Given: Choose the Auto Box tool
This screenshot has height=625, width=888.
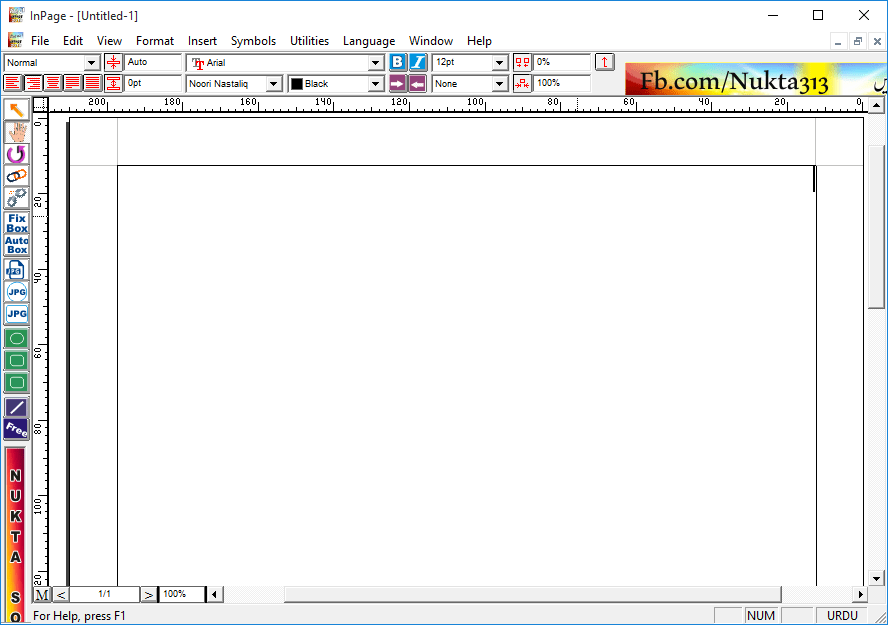Looking at the screenshot, I should pos(16,245).
